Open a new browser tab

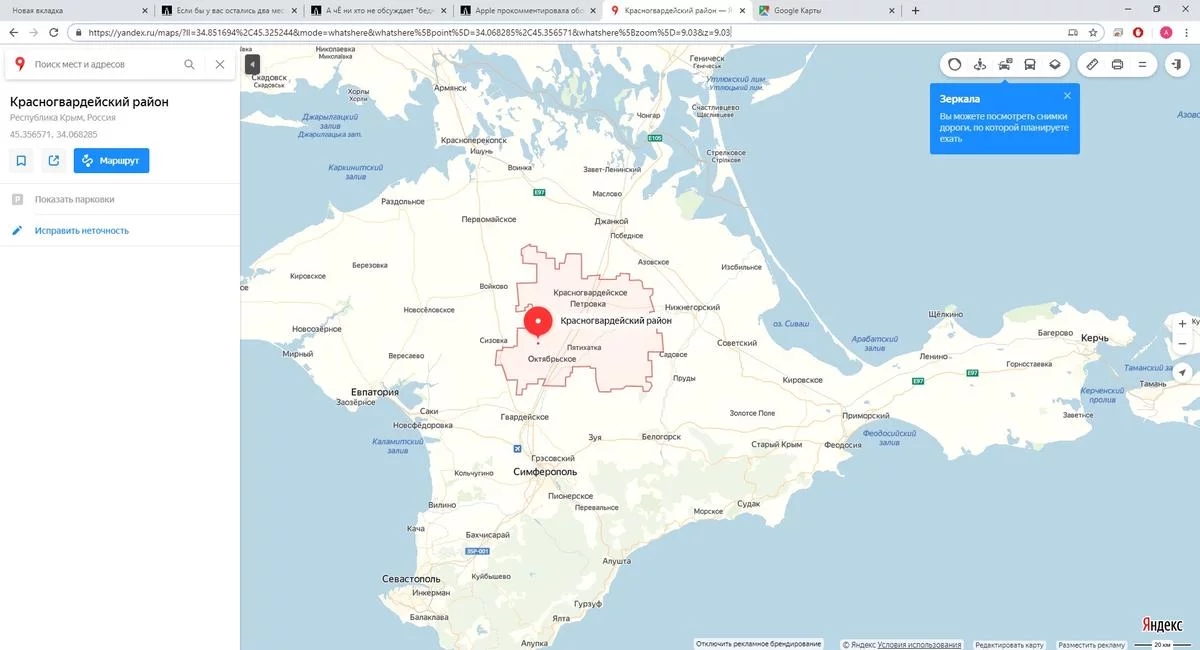coord(915,10)
